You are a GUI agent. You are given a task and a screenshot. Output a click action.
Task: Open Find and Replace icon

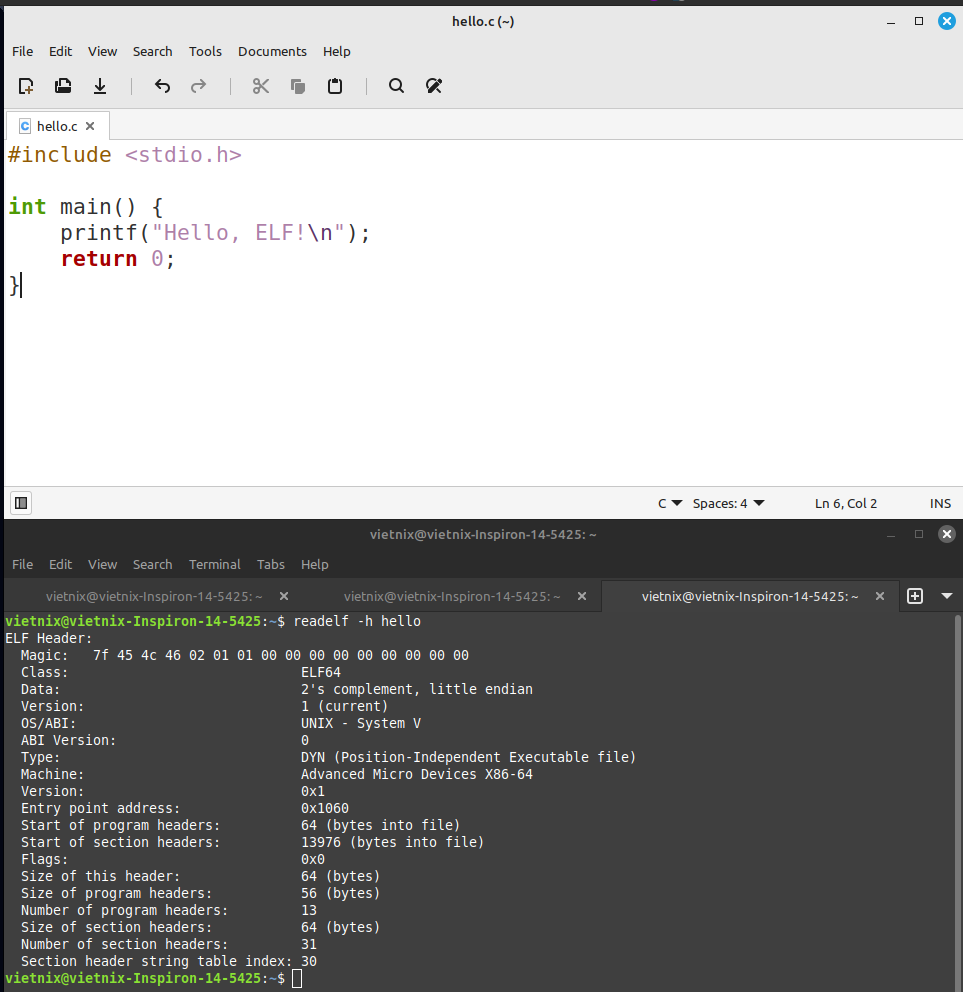click(x=434, y=86)
